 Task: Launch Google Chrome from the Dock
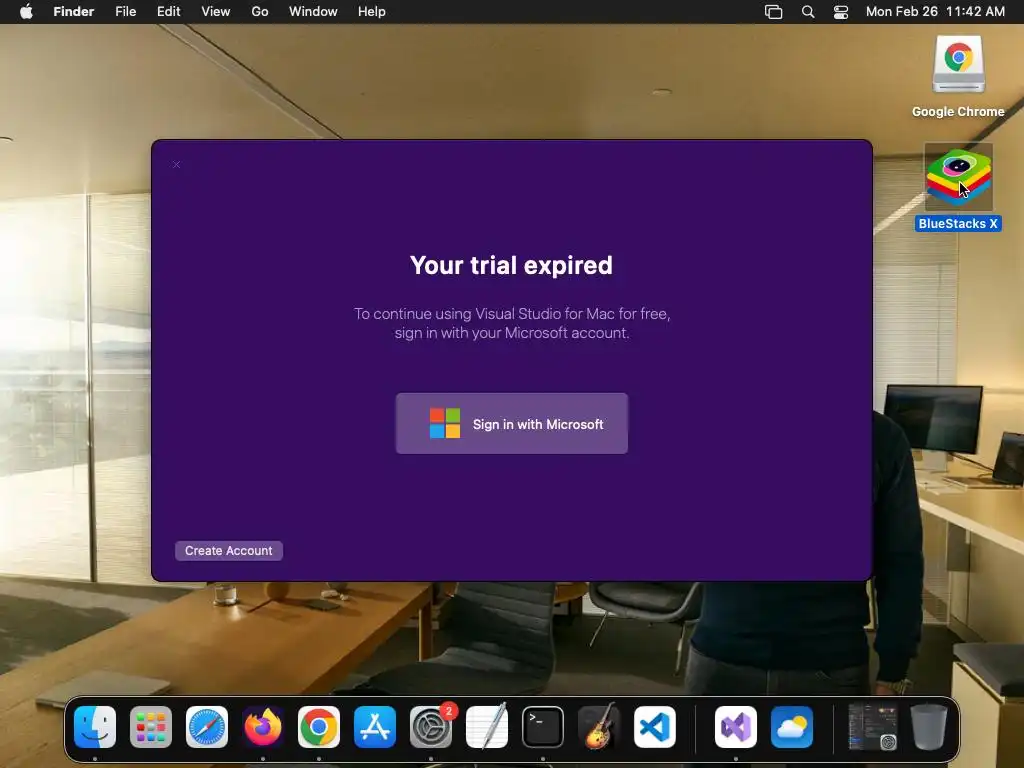[x=319, y=727]
